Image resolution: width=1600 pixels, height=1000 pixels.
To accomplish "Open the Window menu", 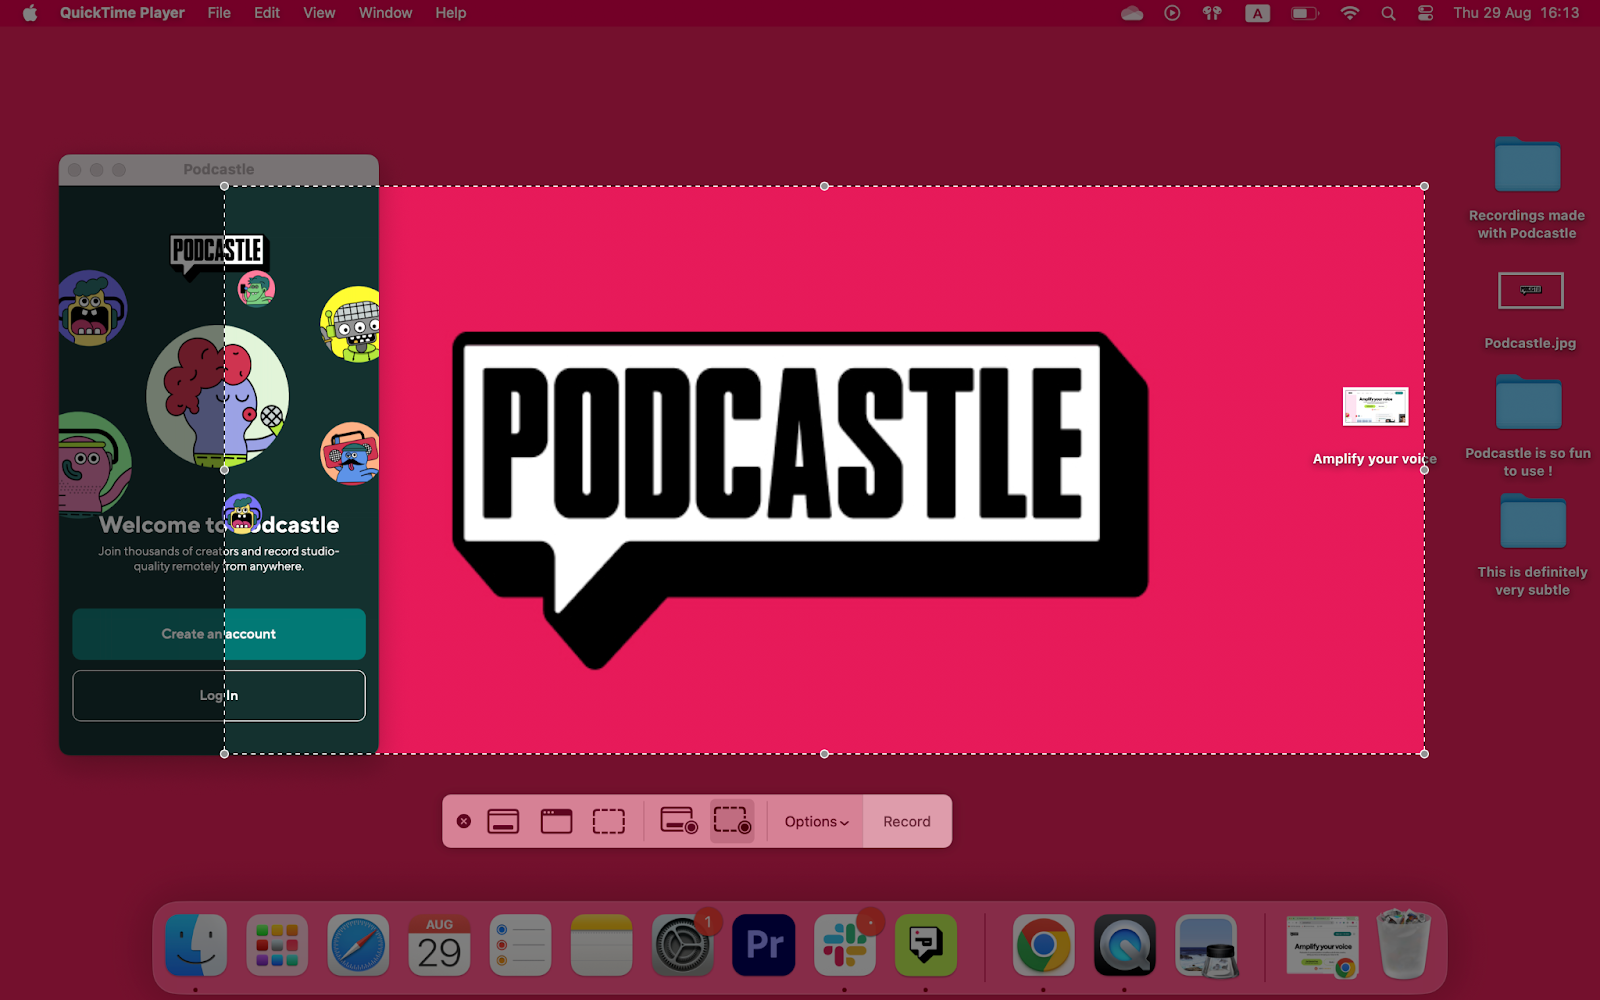I will click(385, 13).
